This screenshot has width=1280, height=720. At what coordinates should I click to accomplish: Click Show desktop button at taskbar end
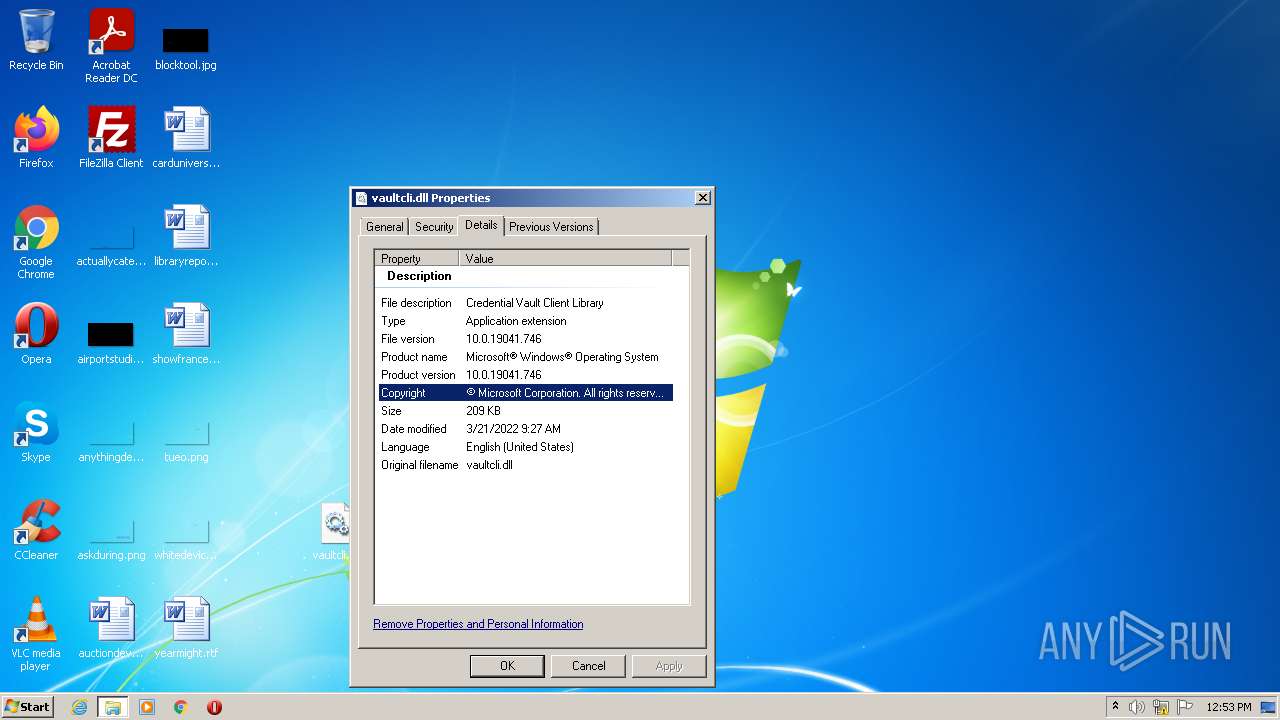pos(1270,707)
